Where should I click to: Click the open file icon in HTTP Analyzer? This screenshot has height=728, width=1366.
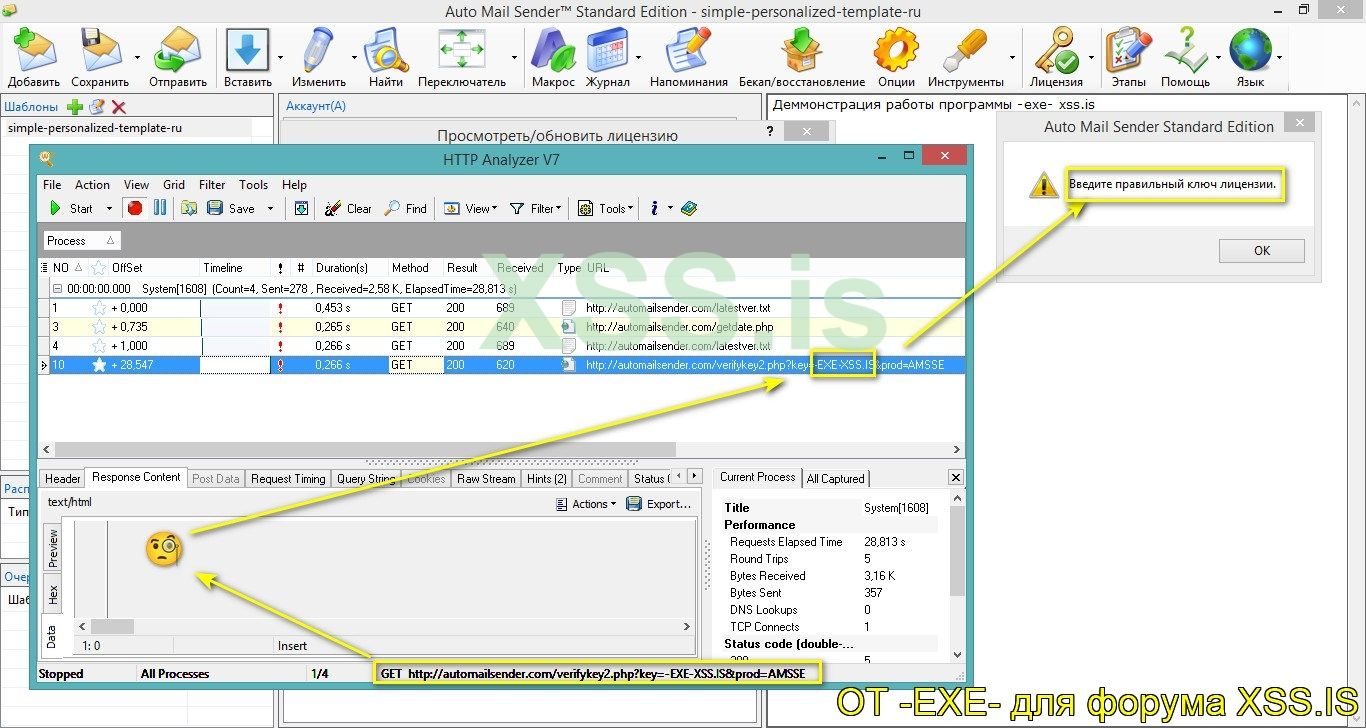pyautogui.click(x=190, y=208)
